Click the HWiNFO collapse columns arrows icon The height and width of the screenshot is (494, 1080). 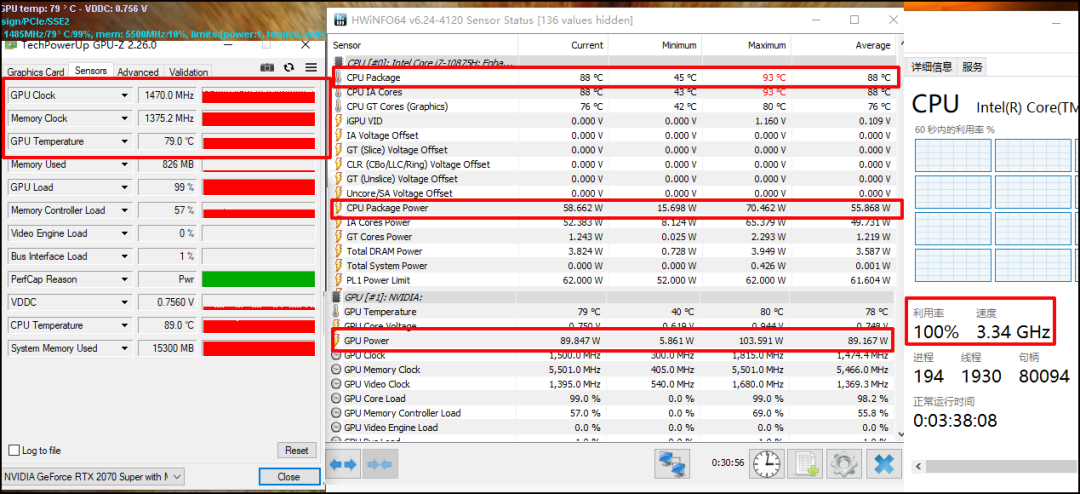380,465
